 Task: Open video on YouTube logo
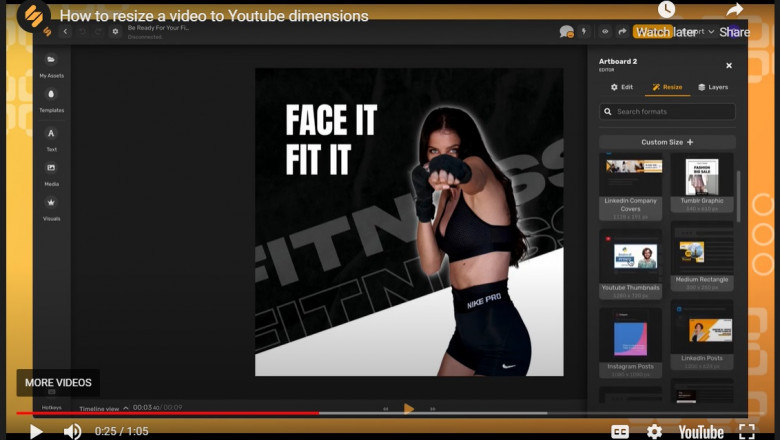coord(701,432)
